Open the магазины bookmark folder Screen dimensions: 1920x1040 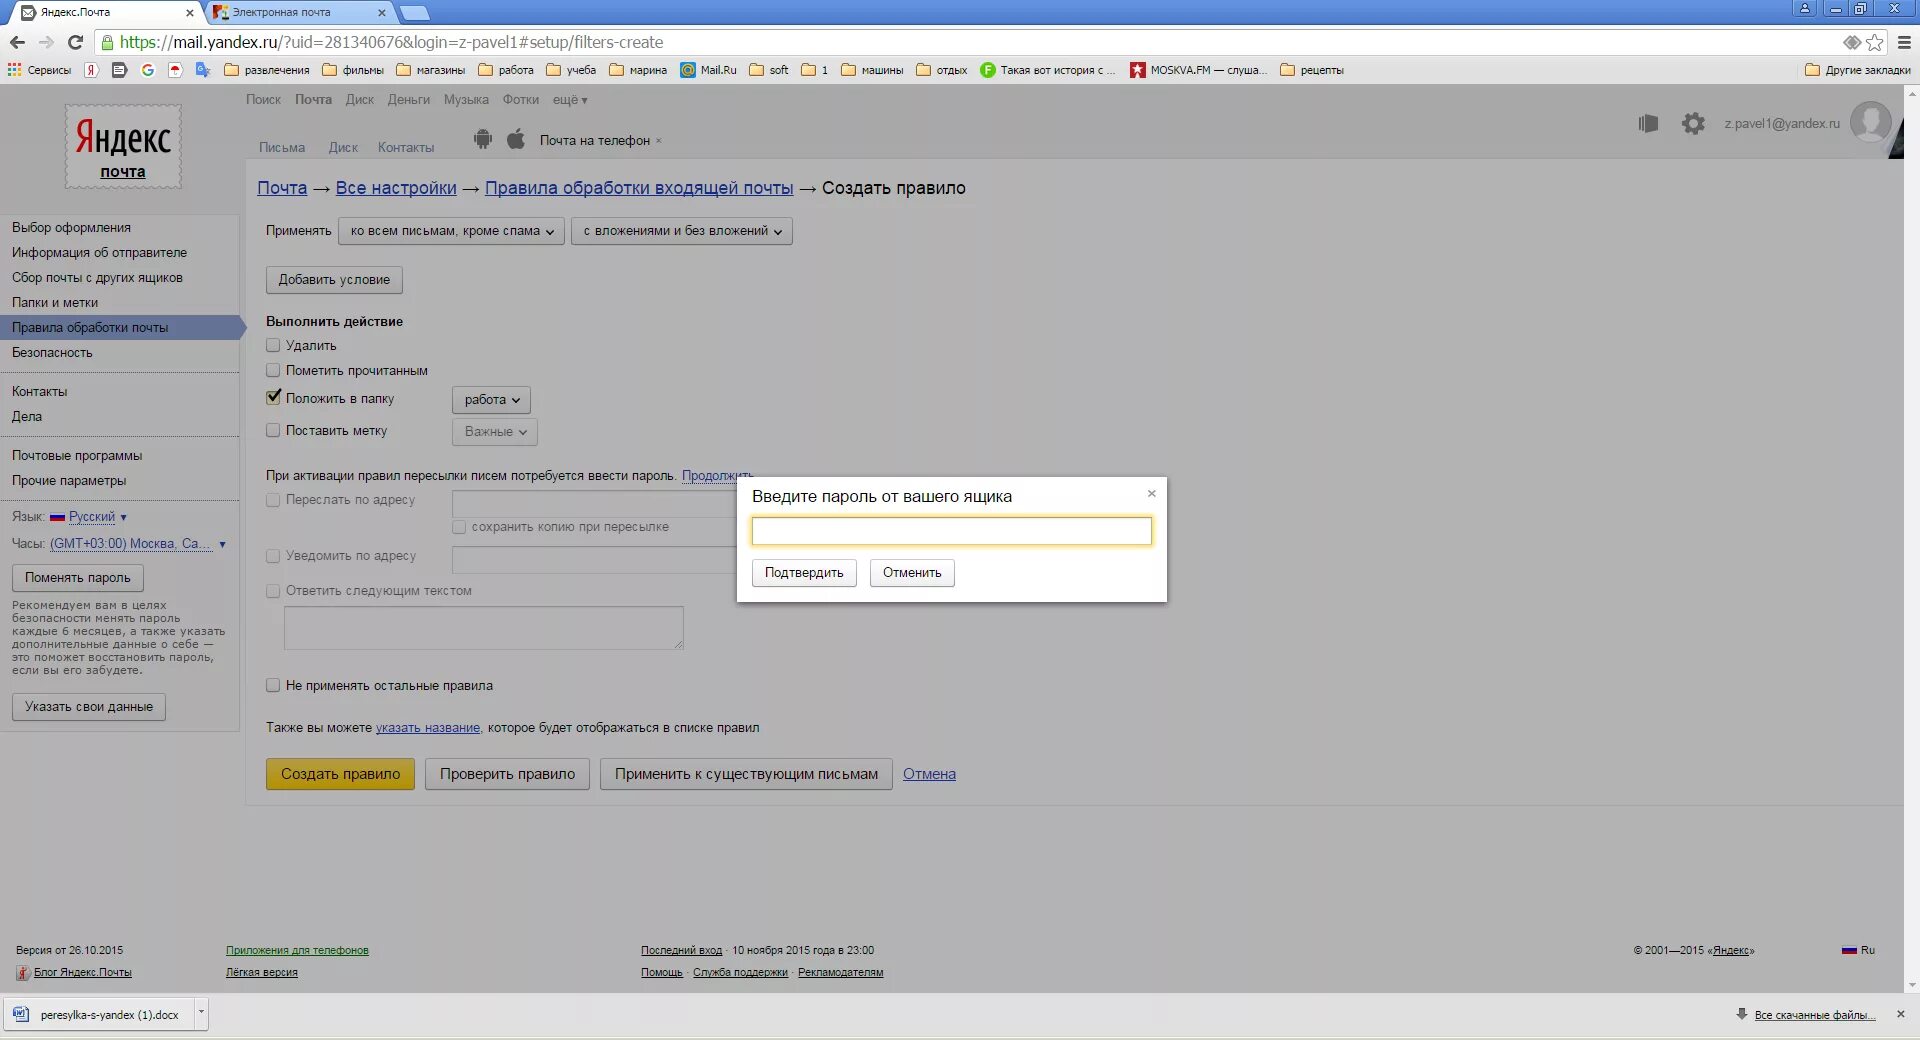click(431, 70)
